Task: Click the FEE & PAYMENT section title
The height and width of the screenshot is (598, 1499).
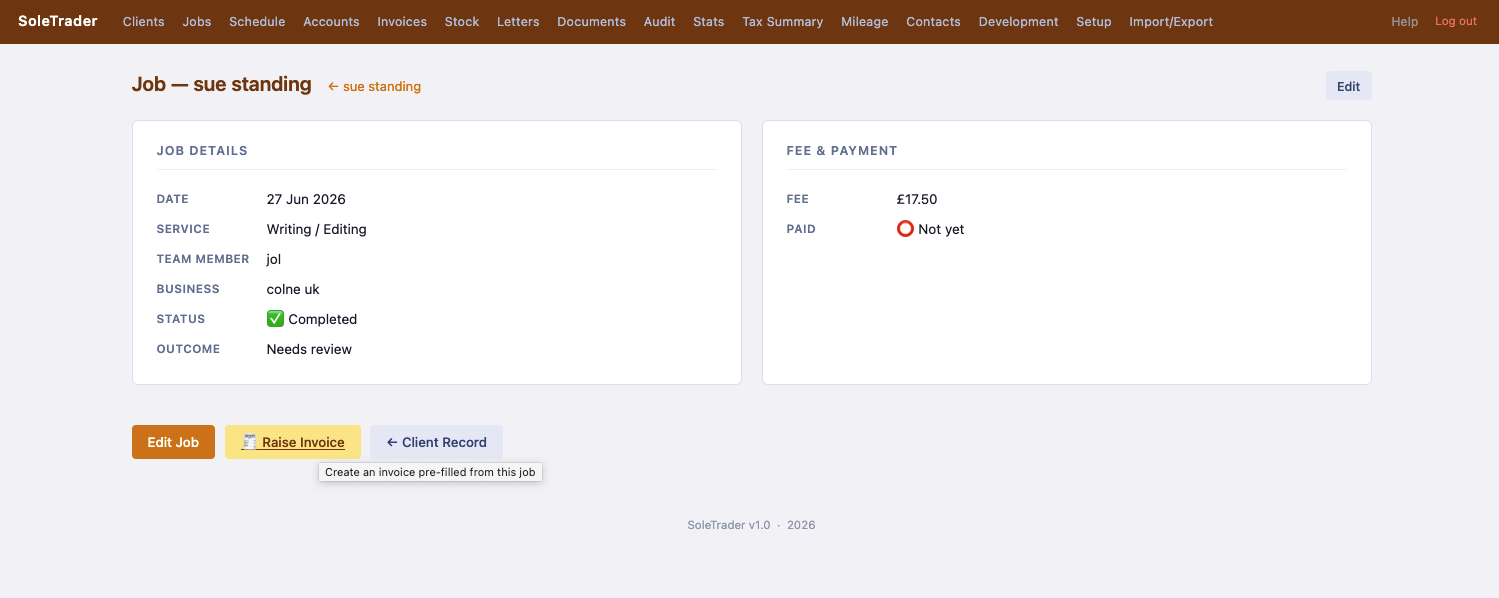Action: click(842, 151)
